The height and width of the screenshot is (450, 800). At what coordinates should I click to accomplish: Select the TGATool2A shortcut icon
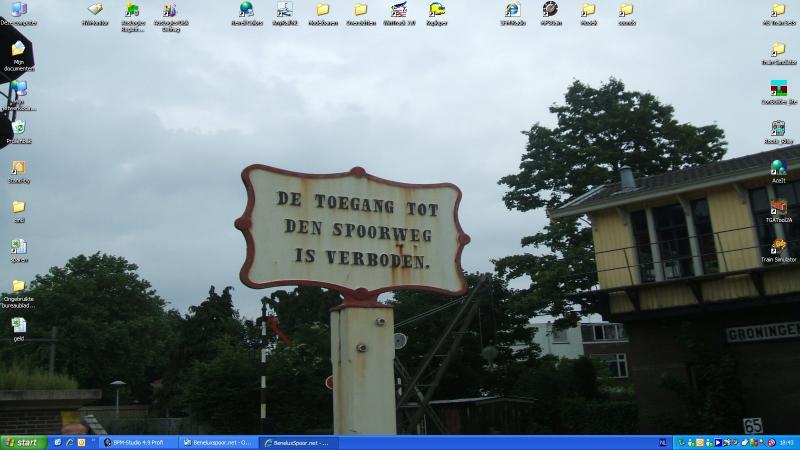[x=779, y=211]
